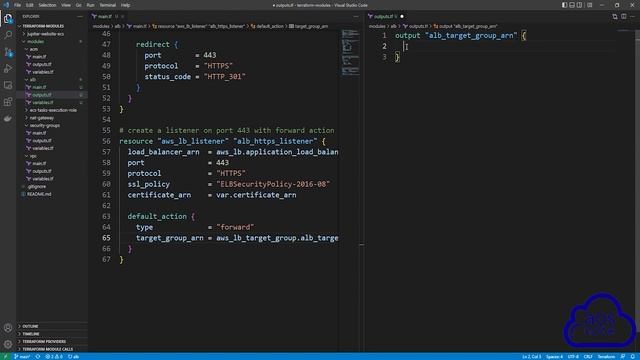Open more actions of left editor group
The height and width of the screenshot is (360, 640).
click(x=356, y=16)
